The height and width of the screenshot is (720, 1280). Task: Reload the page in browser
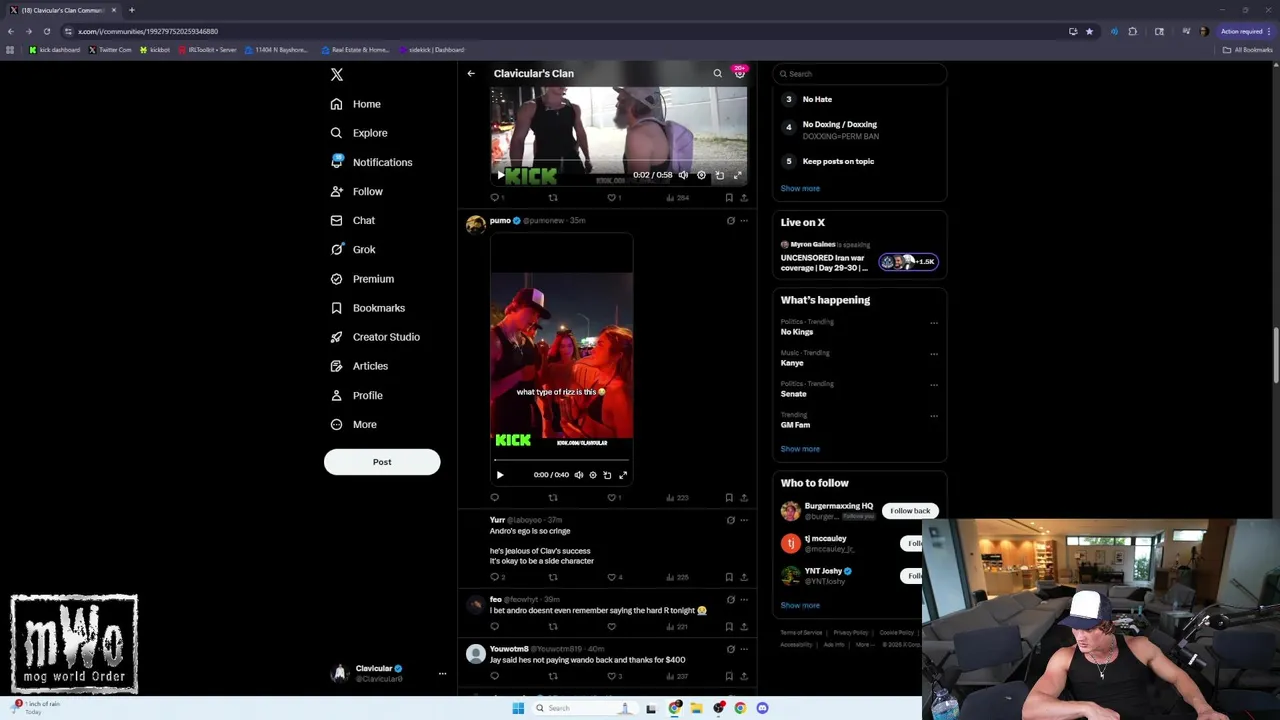pyautogui.click(x=46, y=31)
